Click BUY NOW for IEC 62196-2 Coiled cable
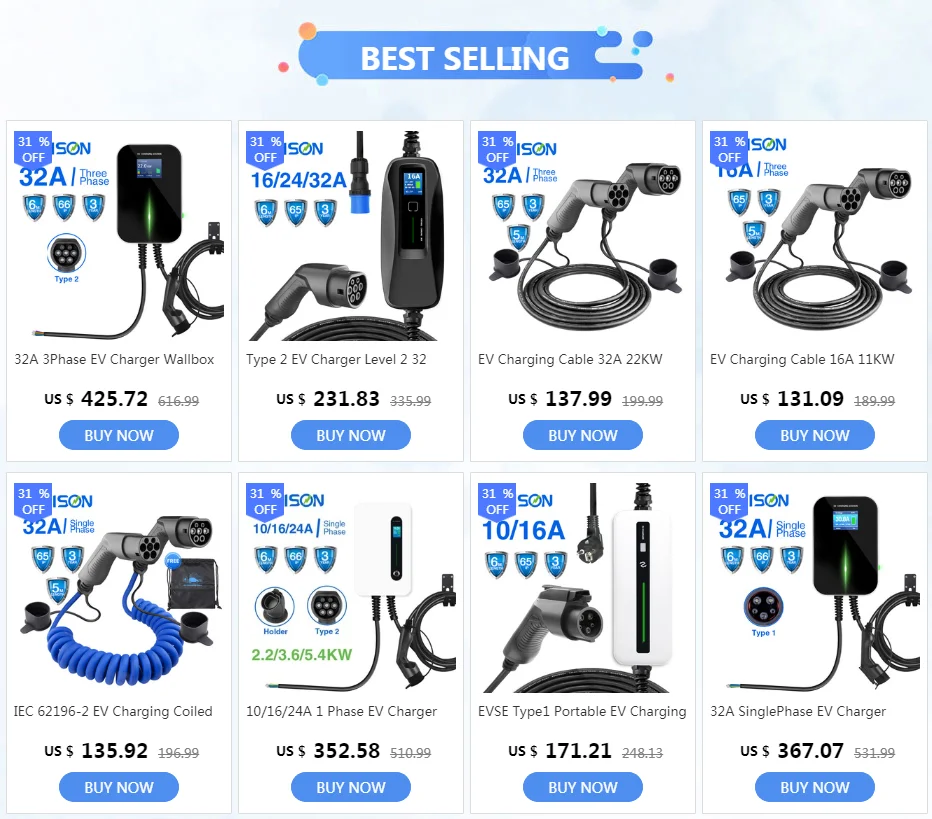Viewport: 932px width, 819px height. (x=119, y=787)
